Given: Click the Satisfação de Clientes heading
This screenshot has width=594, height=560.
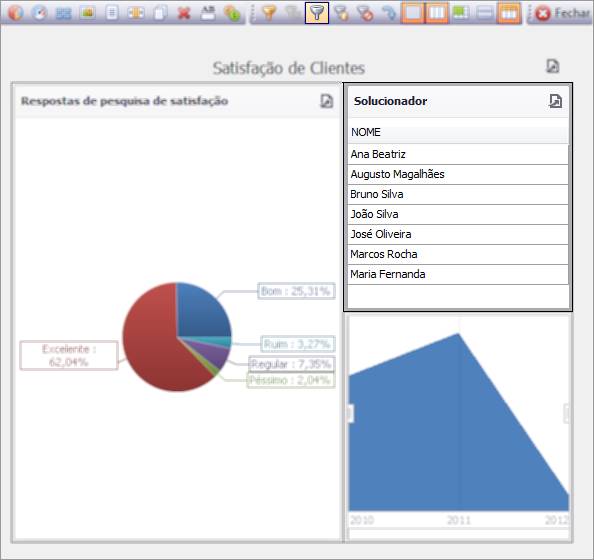Looking at the screenshot, I should point(289,68).
